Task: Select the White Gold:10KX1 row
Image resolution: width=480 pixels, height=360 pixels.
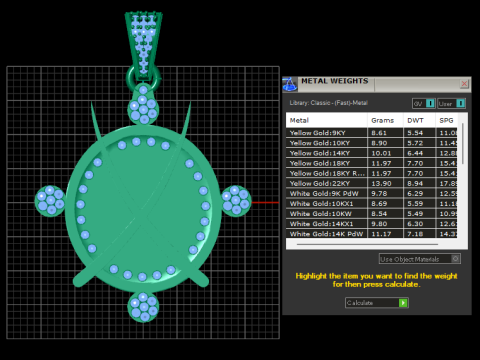Action: (371, 203)
